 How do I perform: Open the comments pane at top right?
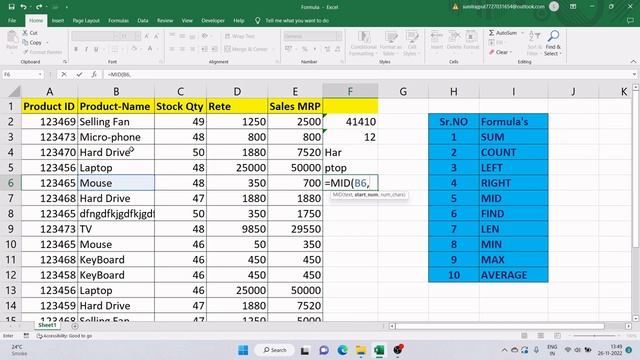coord(630,20)
